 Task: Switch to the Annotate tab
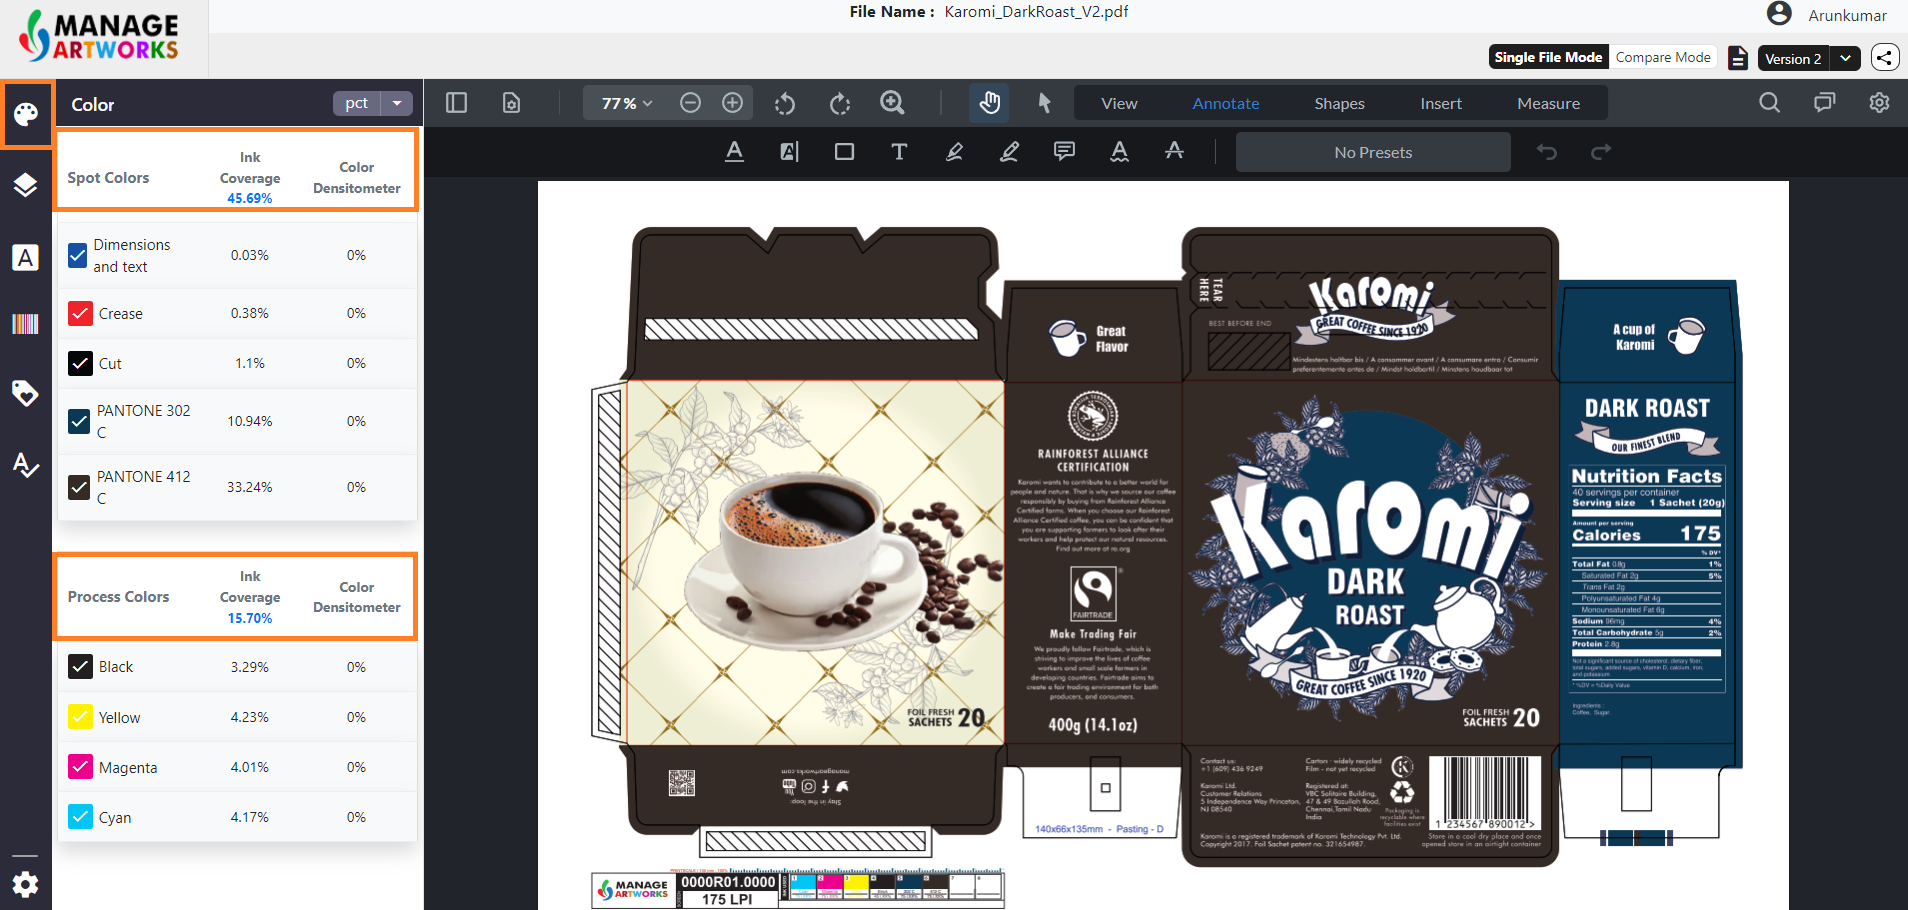click(x=1226, y=103)
